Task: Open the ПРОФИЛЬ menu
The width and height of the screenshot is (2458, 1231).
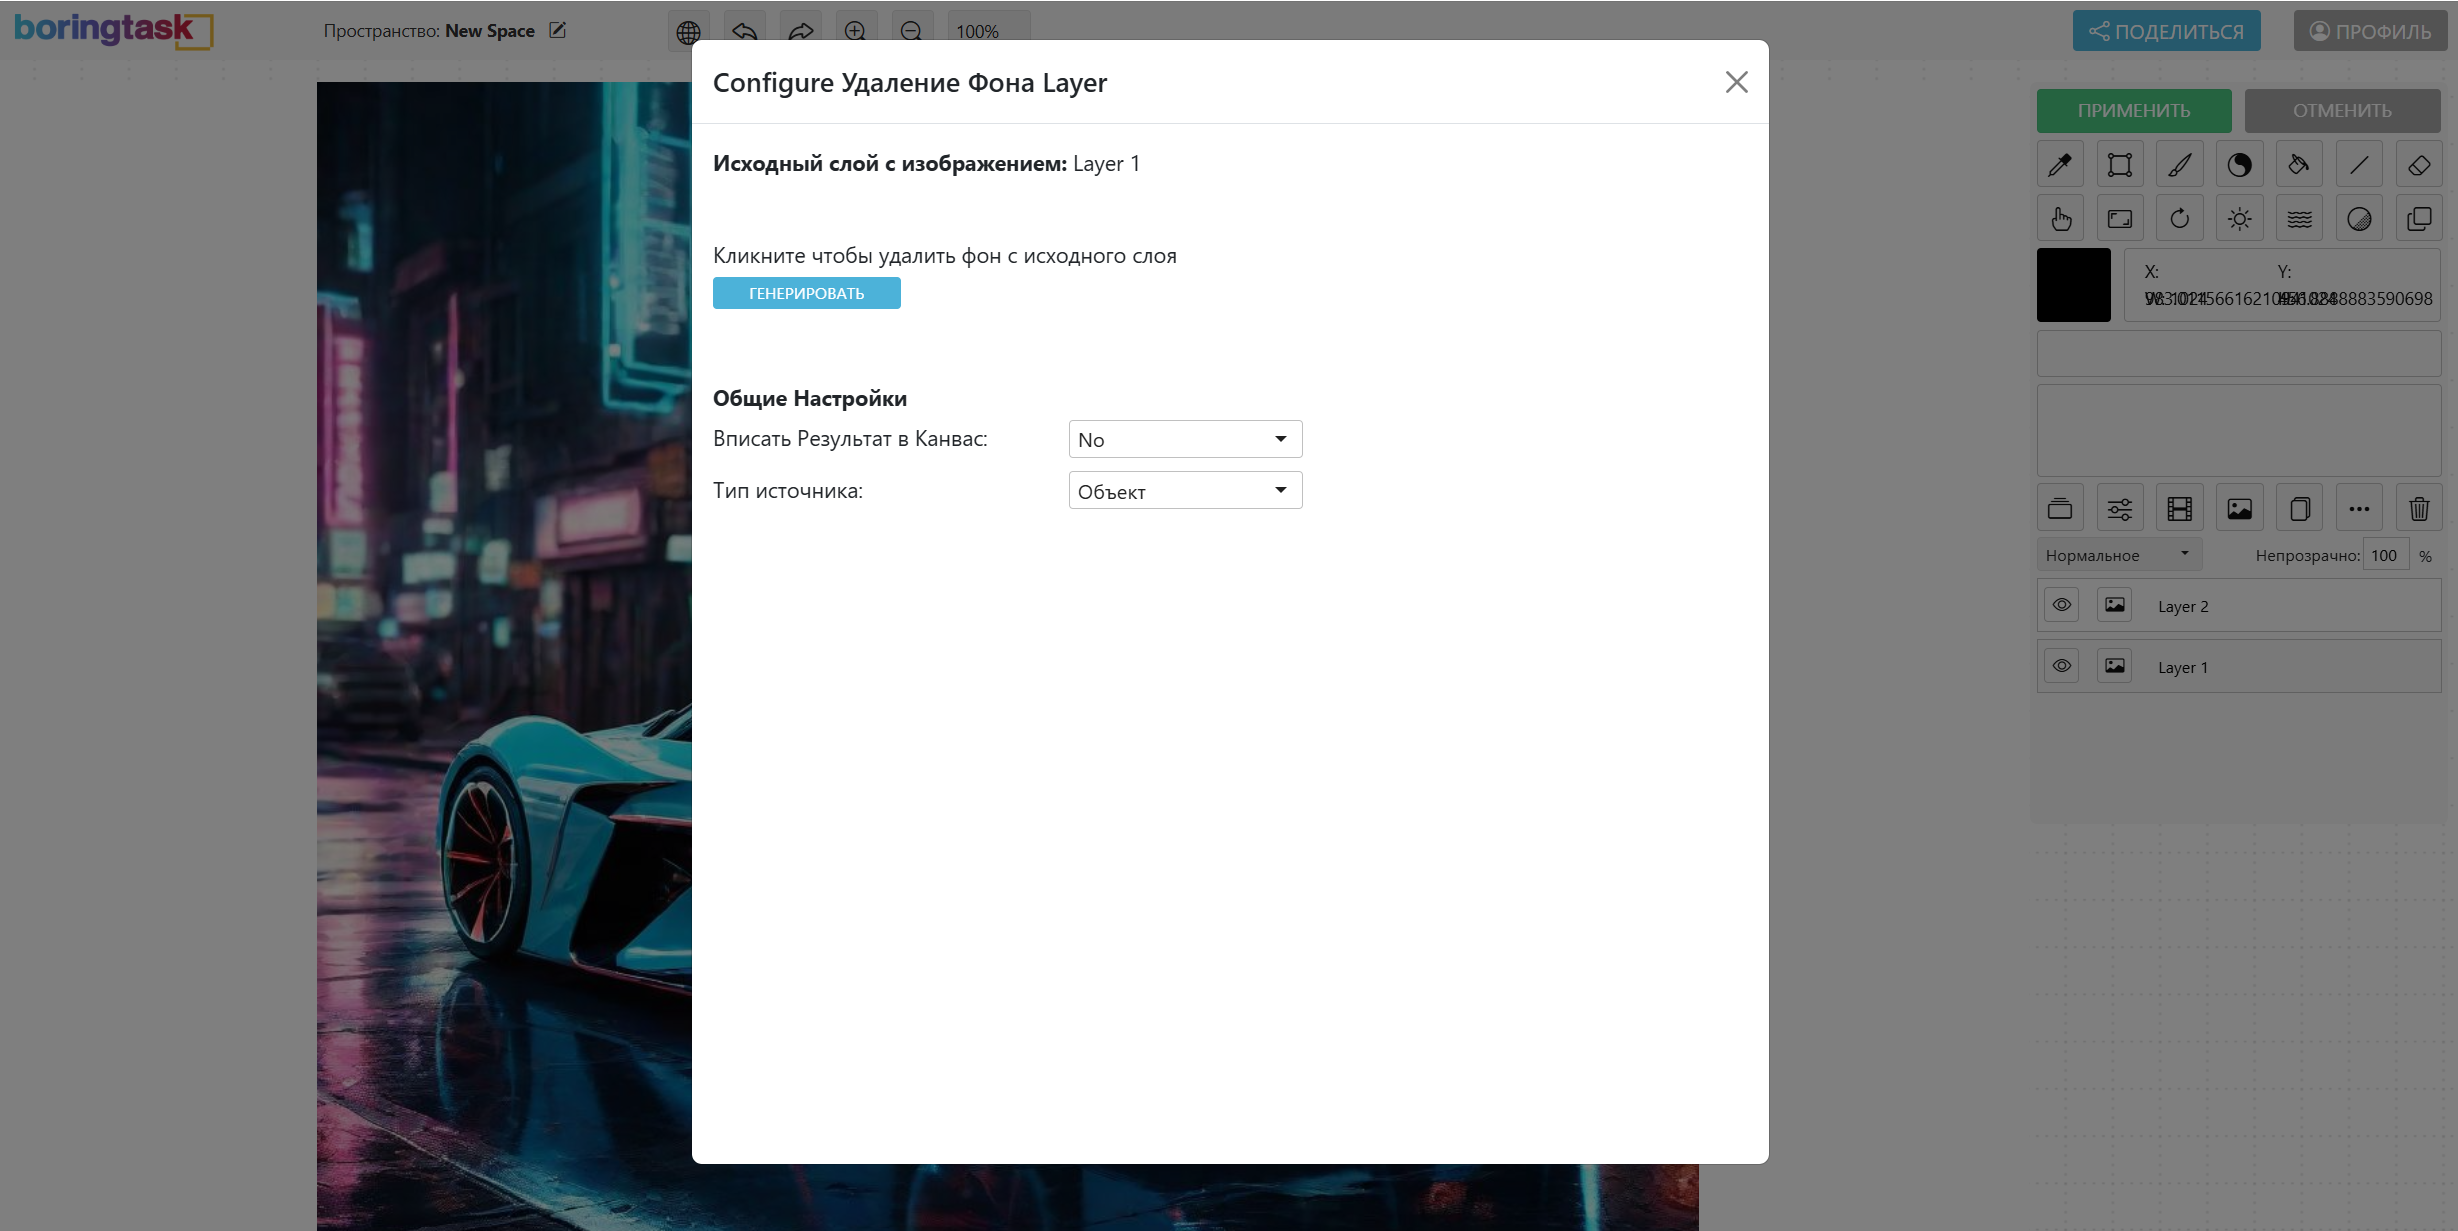Action: coord(2370,32)
